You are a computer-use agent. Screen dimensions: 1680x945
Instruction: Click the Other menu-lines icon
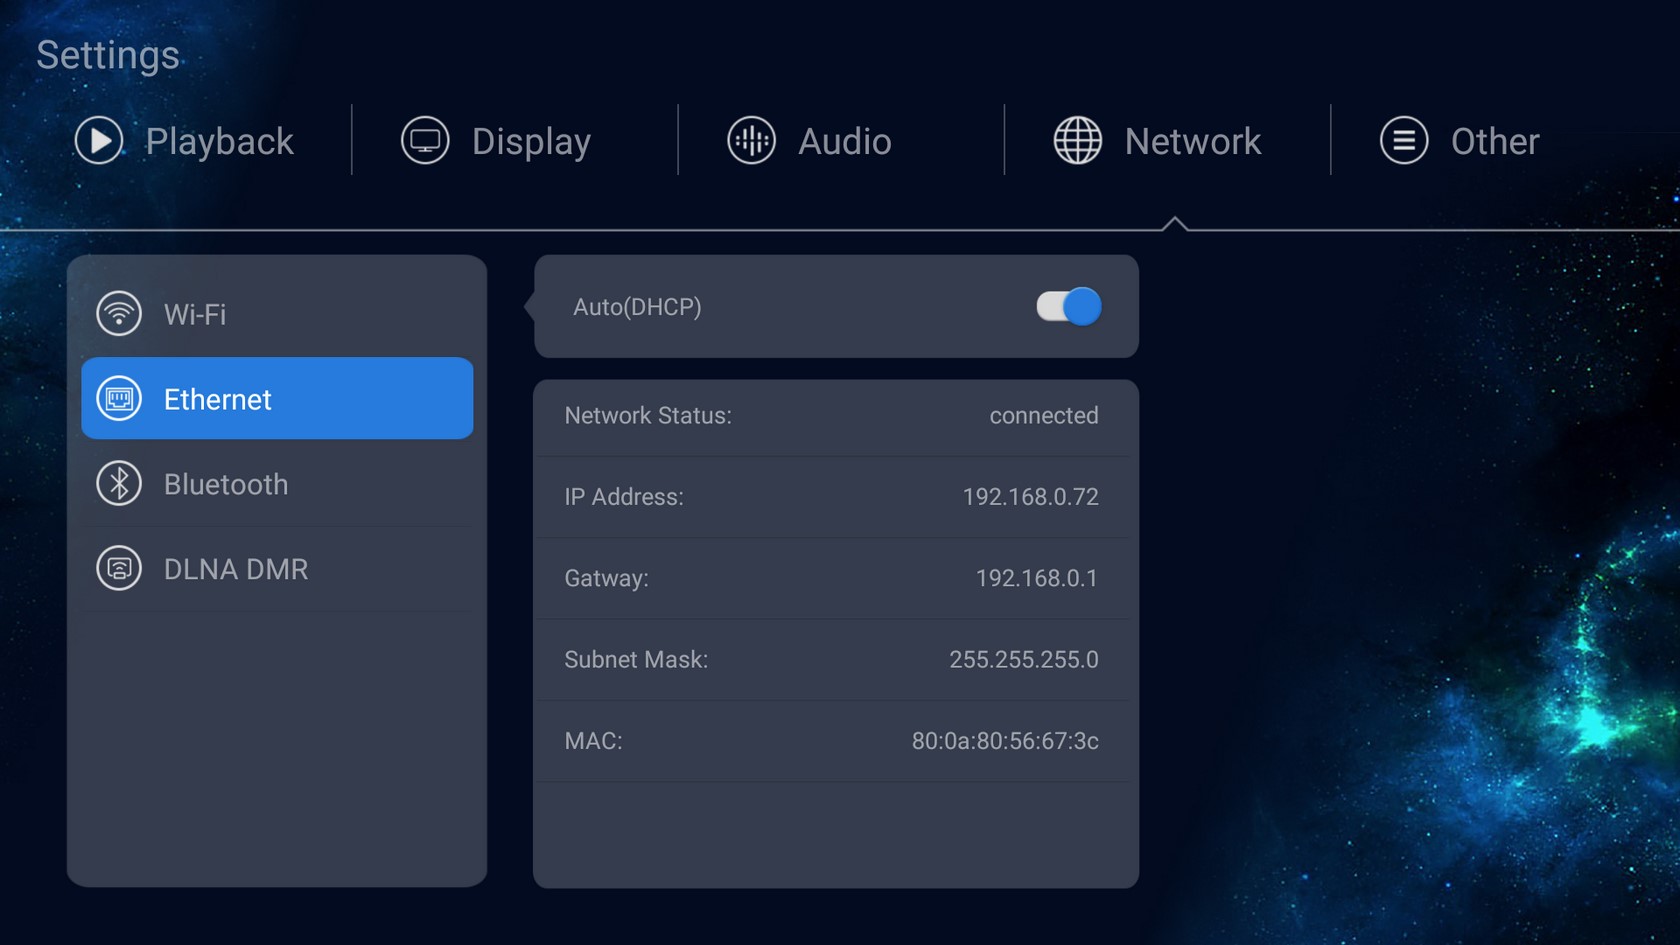(x=1404, y=140)
